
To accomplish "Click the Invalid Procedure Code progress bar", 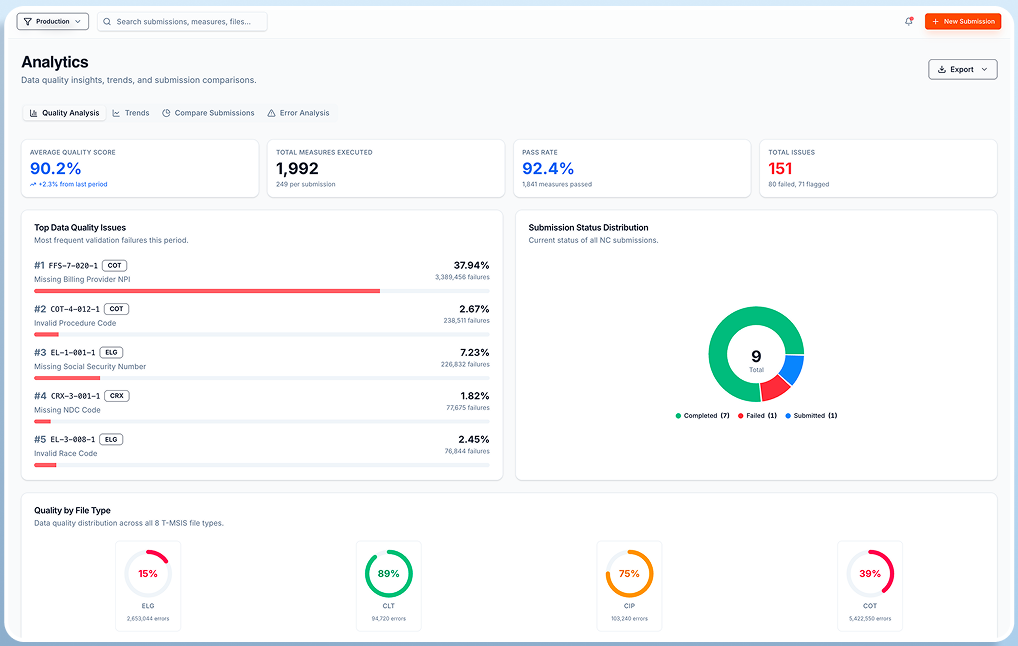I will pos(262,334).
